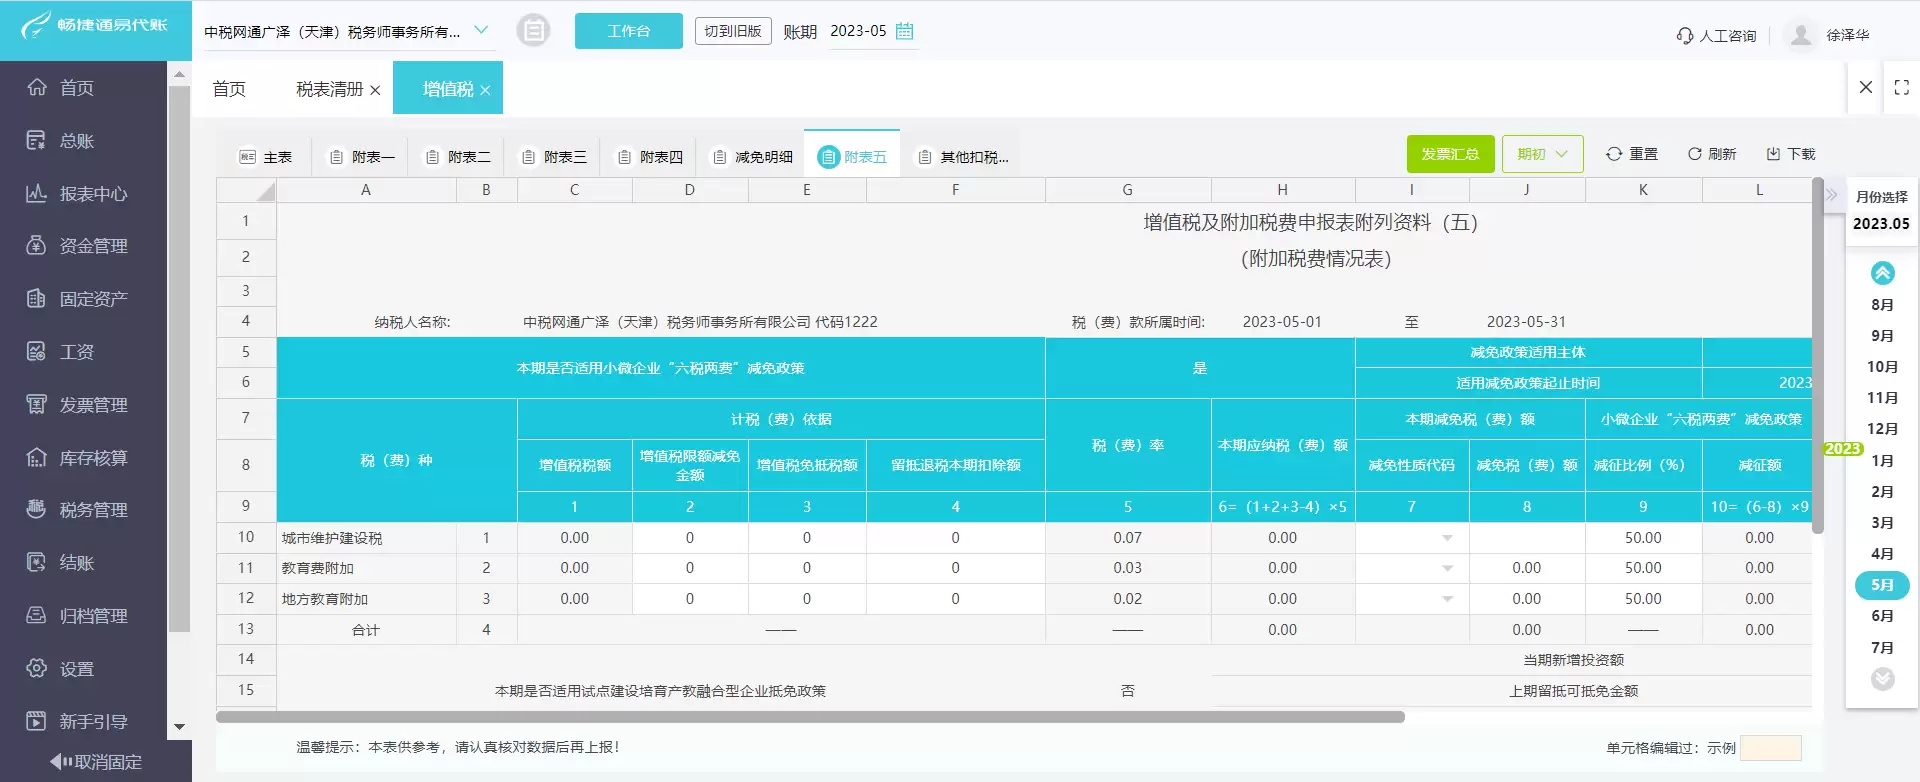Click the green 发票汇总 button
This screenshot has height=782, width=1920.
[1450, 154]
